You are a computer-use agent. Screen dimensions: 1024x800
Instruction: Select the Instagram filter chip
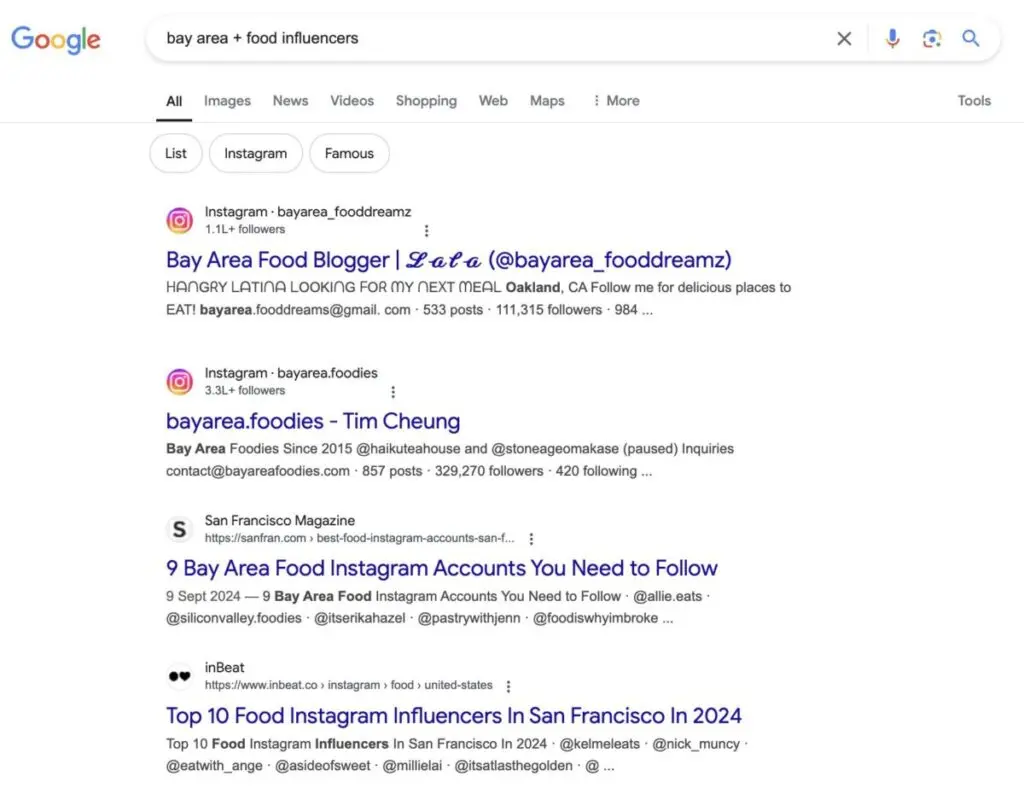pyautogui.click(x=255, y=154)
